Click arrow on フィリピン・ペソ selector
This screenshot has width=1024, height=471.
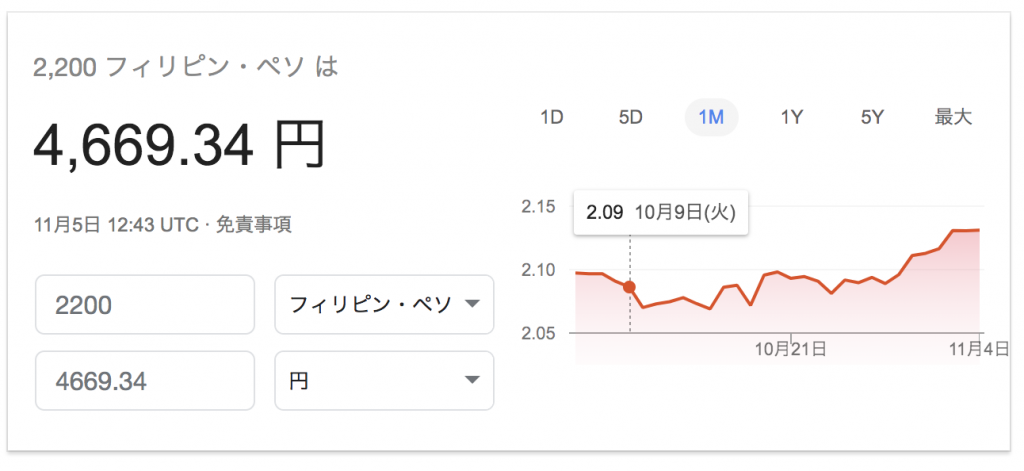(472, 304)
